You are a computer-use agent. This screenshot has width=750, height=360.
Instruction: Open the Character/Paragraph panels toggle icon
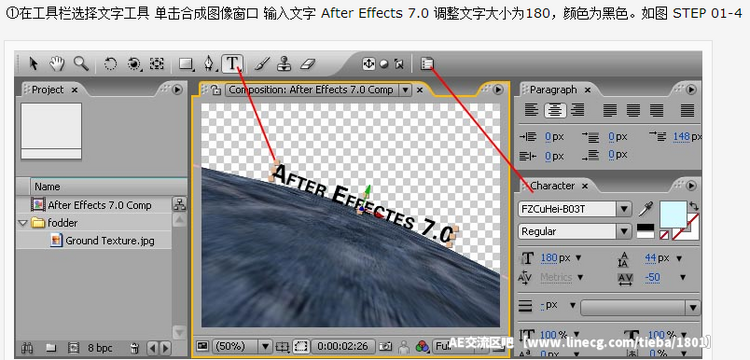tap(427, 64)
